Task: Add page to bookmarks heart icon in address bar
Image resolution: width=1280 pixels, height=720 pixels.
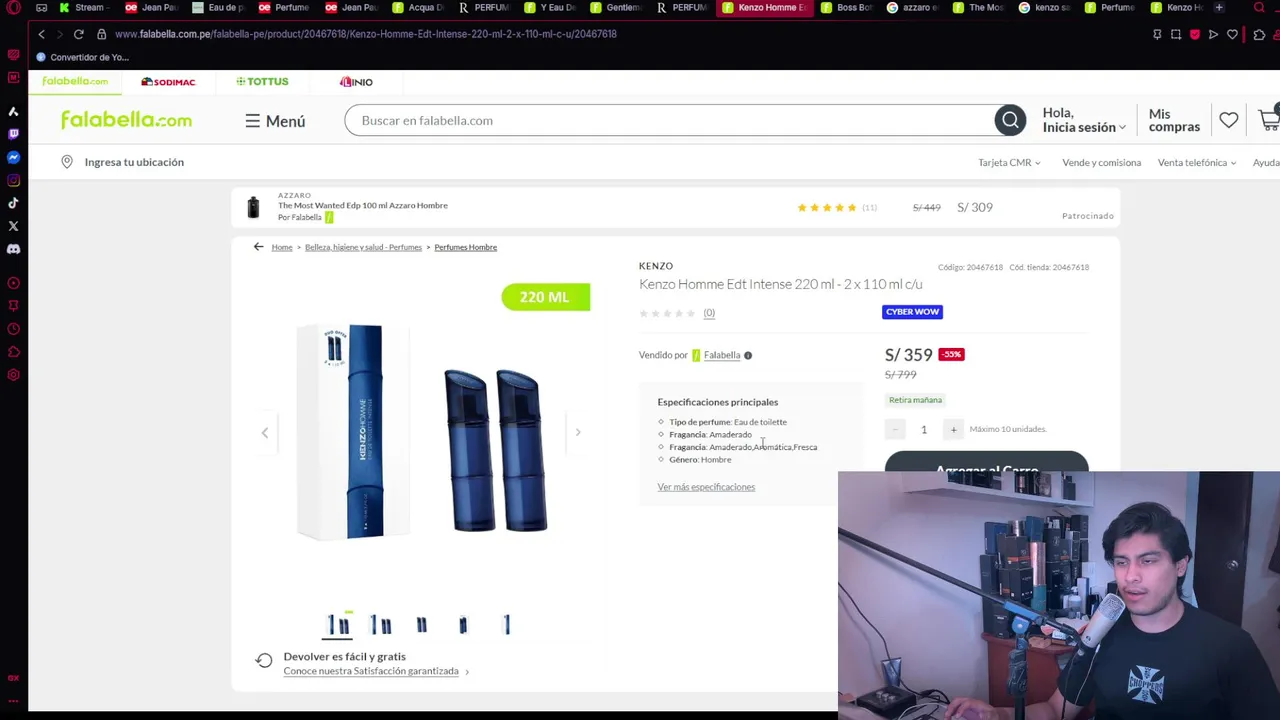Action: (1233, 34)
